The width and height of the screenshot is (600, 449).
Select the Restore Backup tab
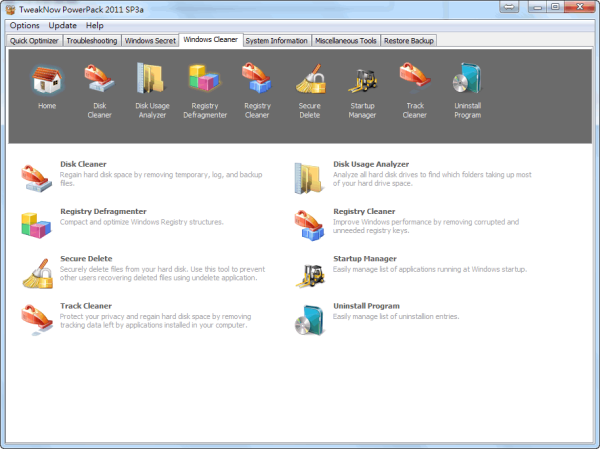[x=409, y=41]
